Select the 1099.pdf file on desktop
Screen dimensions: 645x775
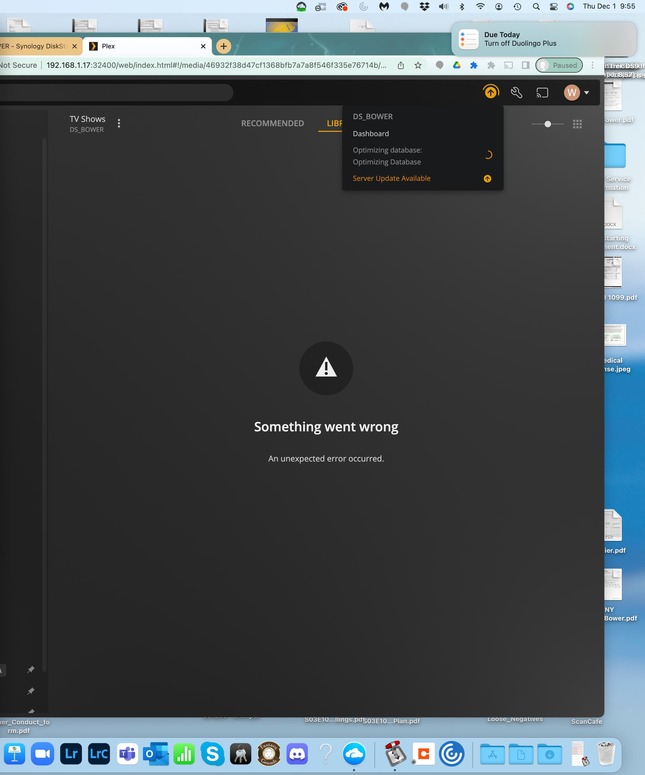[616, 279]
